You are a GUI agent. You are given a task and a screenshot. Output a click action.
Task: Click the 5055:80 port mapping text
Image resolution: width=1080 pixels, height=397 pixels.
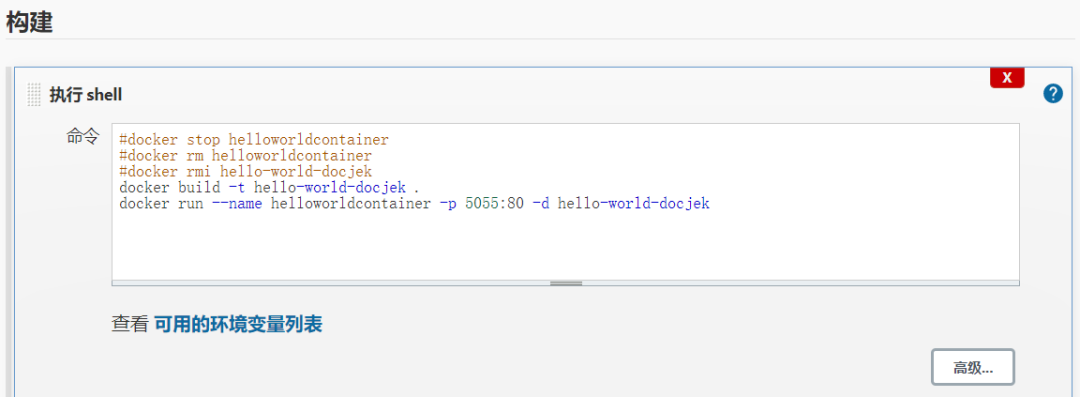tap(495, 203)
